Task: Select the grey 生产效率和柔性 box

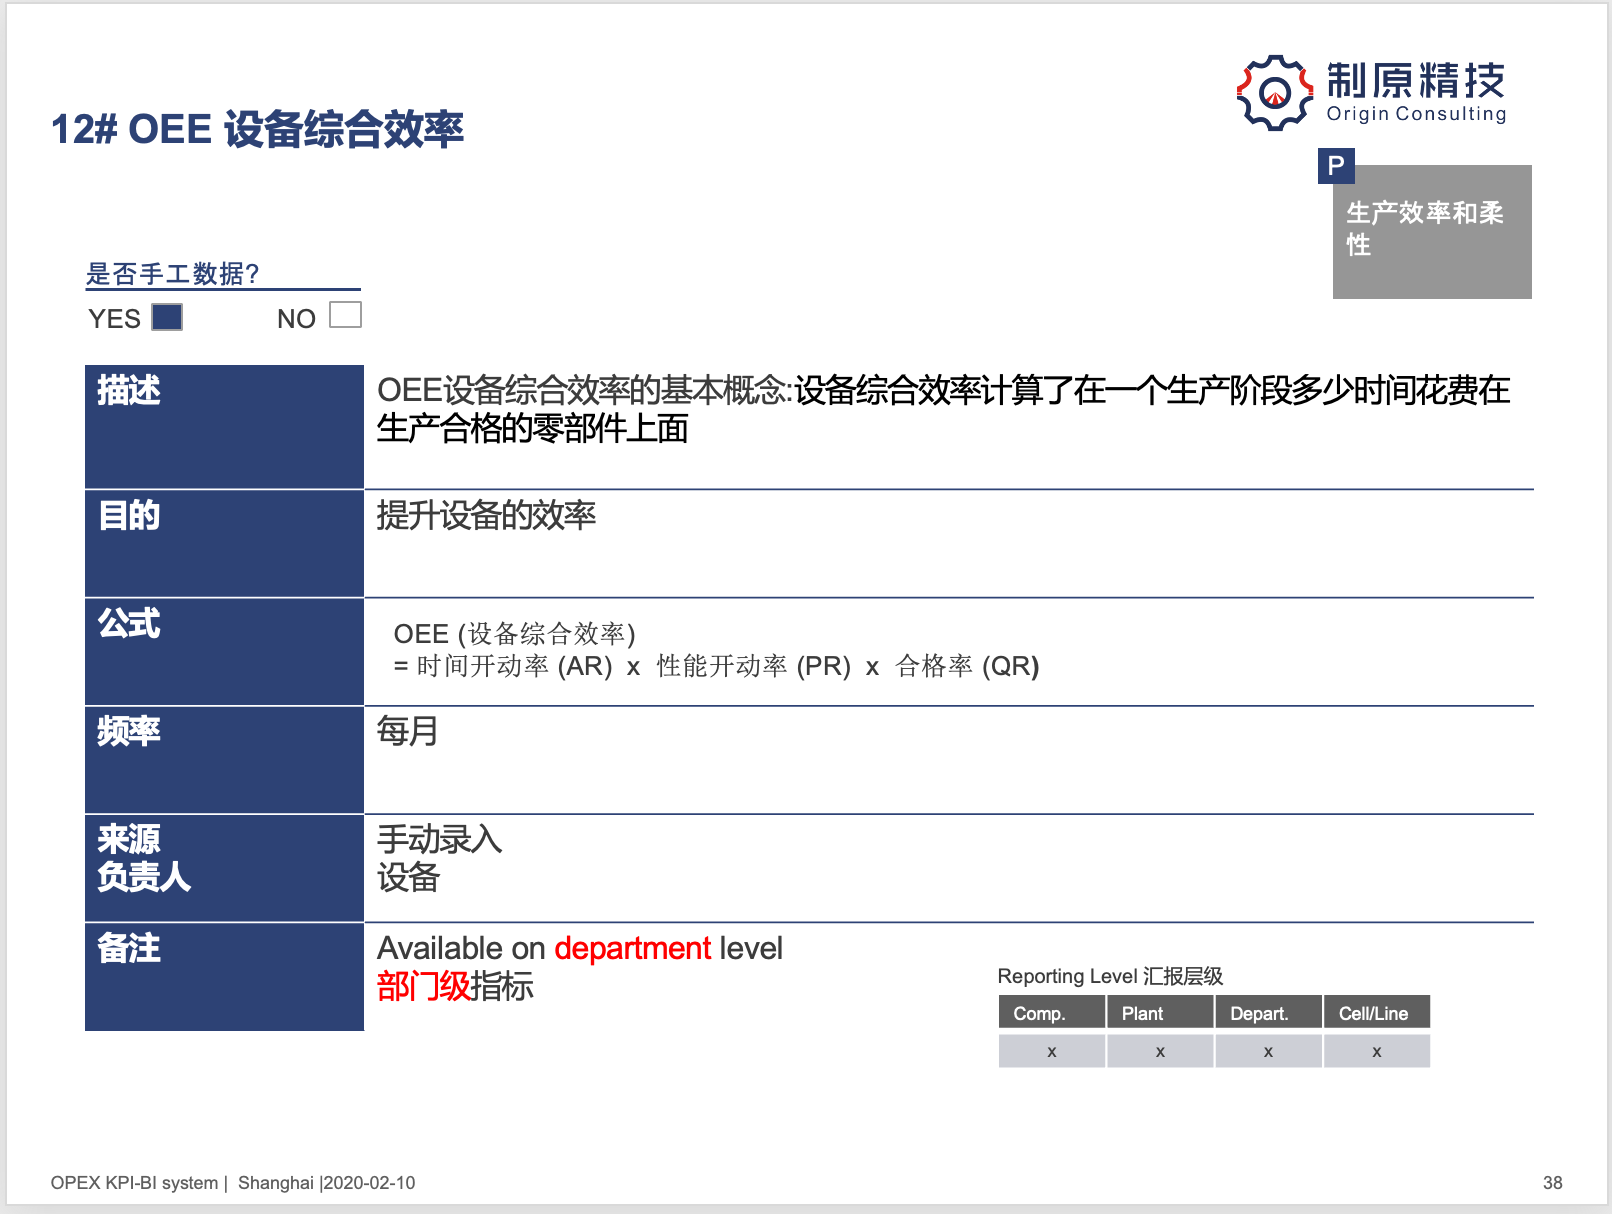Action: click(1432, 232)
